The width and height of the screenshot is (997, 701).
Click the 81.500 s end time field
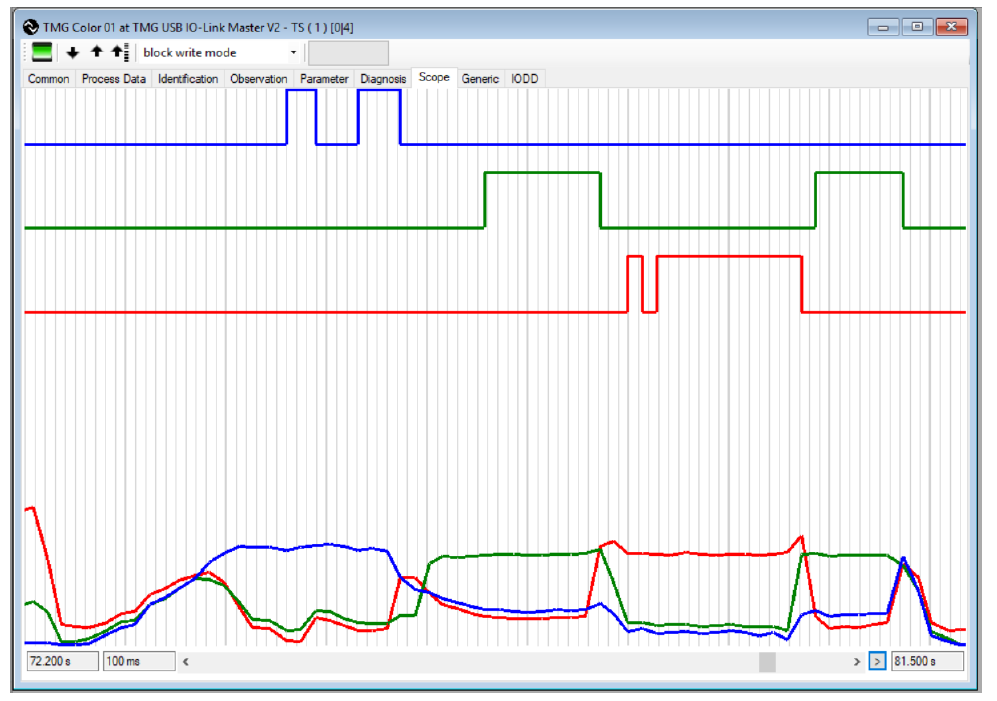pyautogui.click(x=927, y=662)
